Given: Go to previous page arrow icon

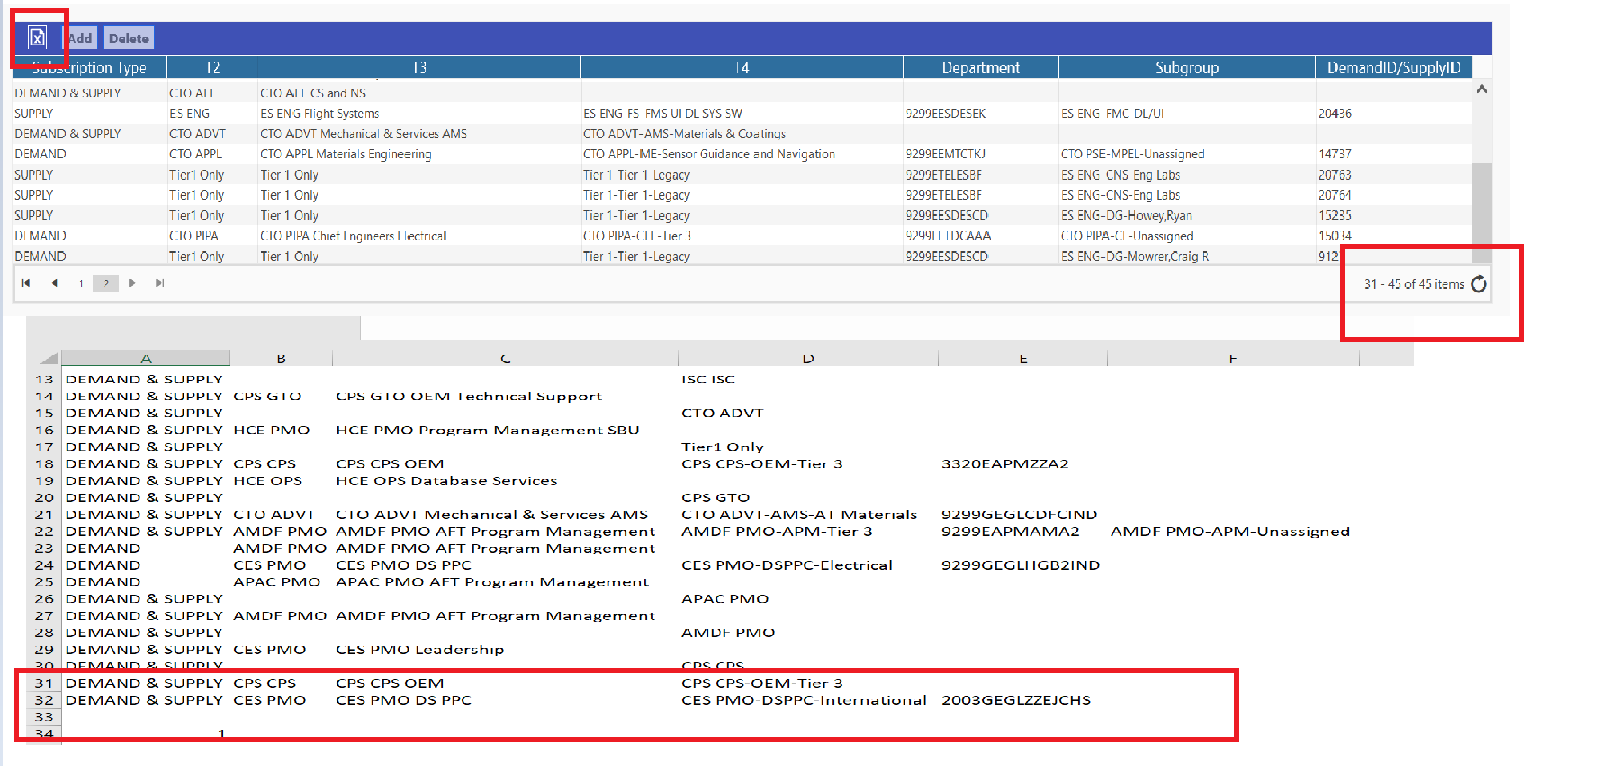Looking at the screenshot, I should (x=54, y=283).
